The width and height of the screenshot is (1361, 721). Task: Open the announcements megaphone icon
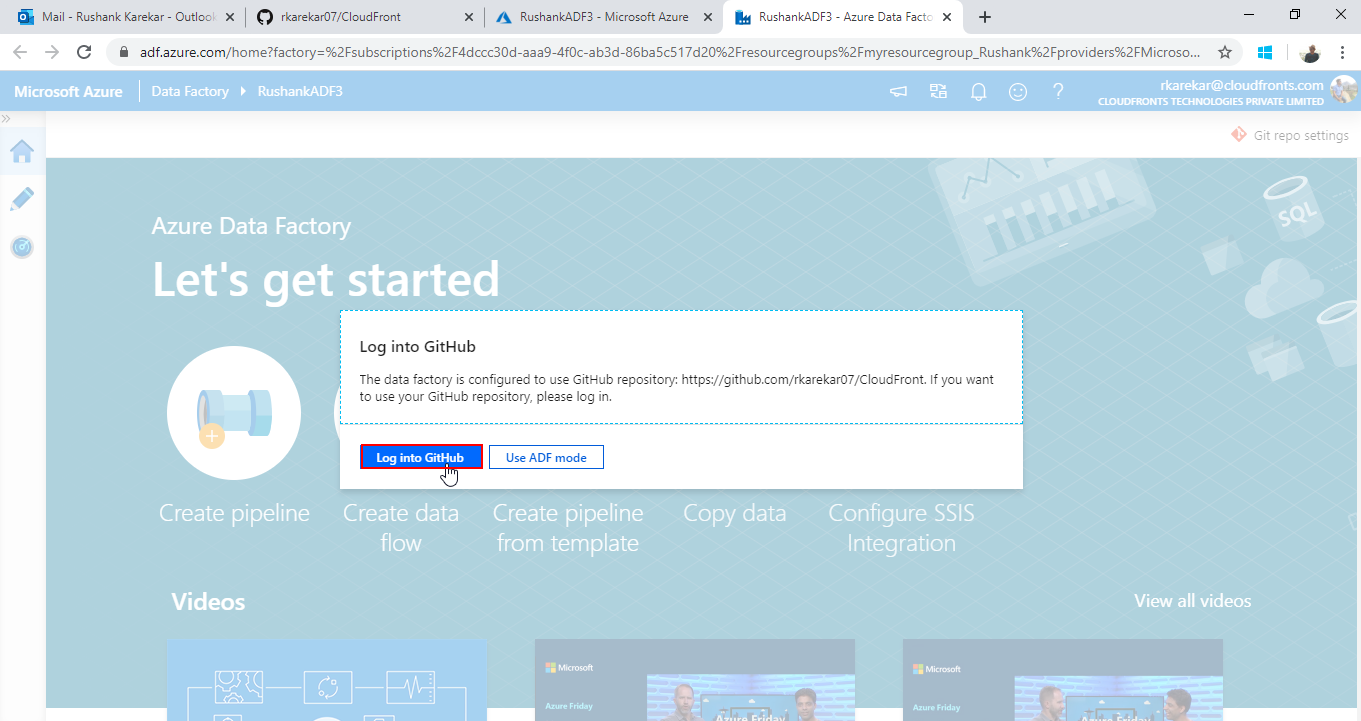899,92
